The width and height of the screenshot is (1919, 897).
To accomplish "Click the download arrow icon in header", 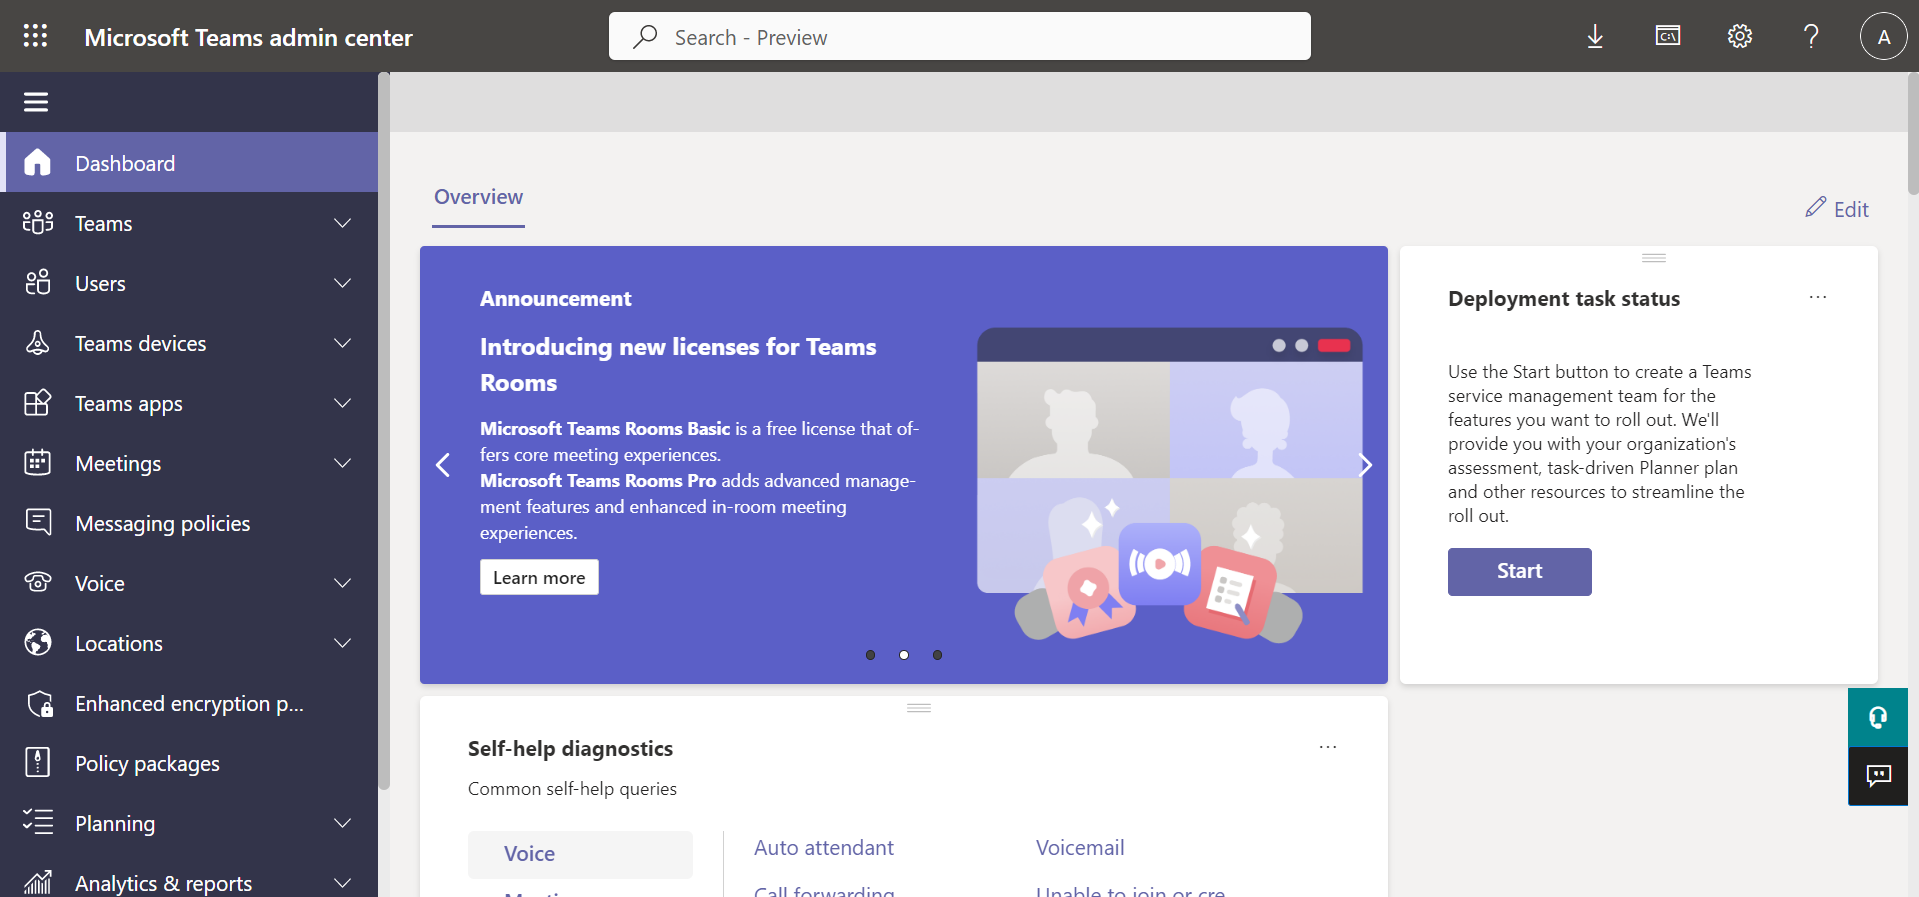I will point(1595,37).
